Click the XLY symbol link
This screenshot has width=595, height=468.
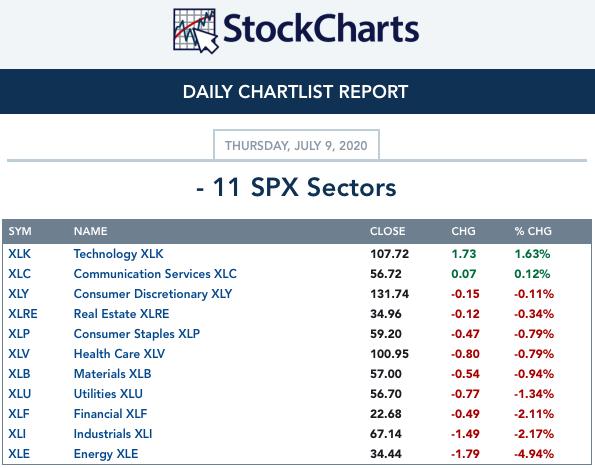19,294
